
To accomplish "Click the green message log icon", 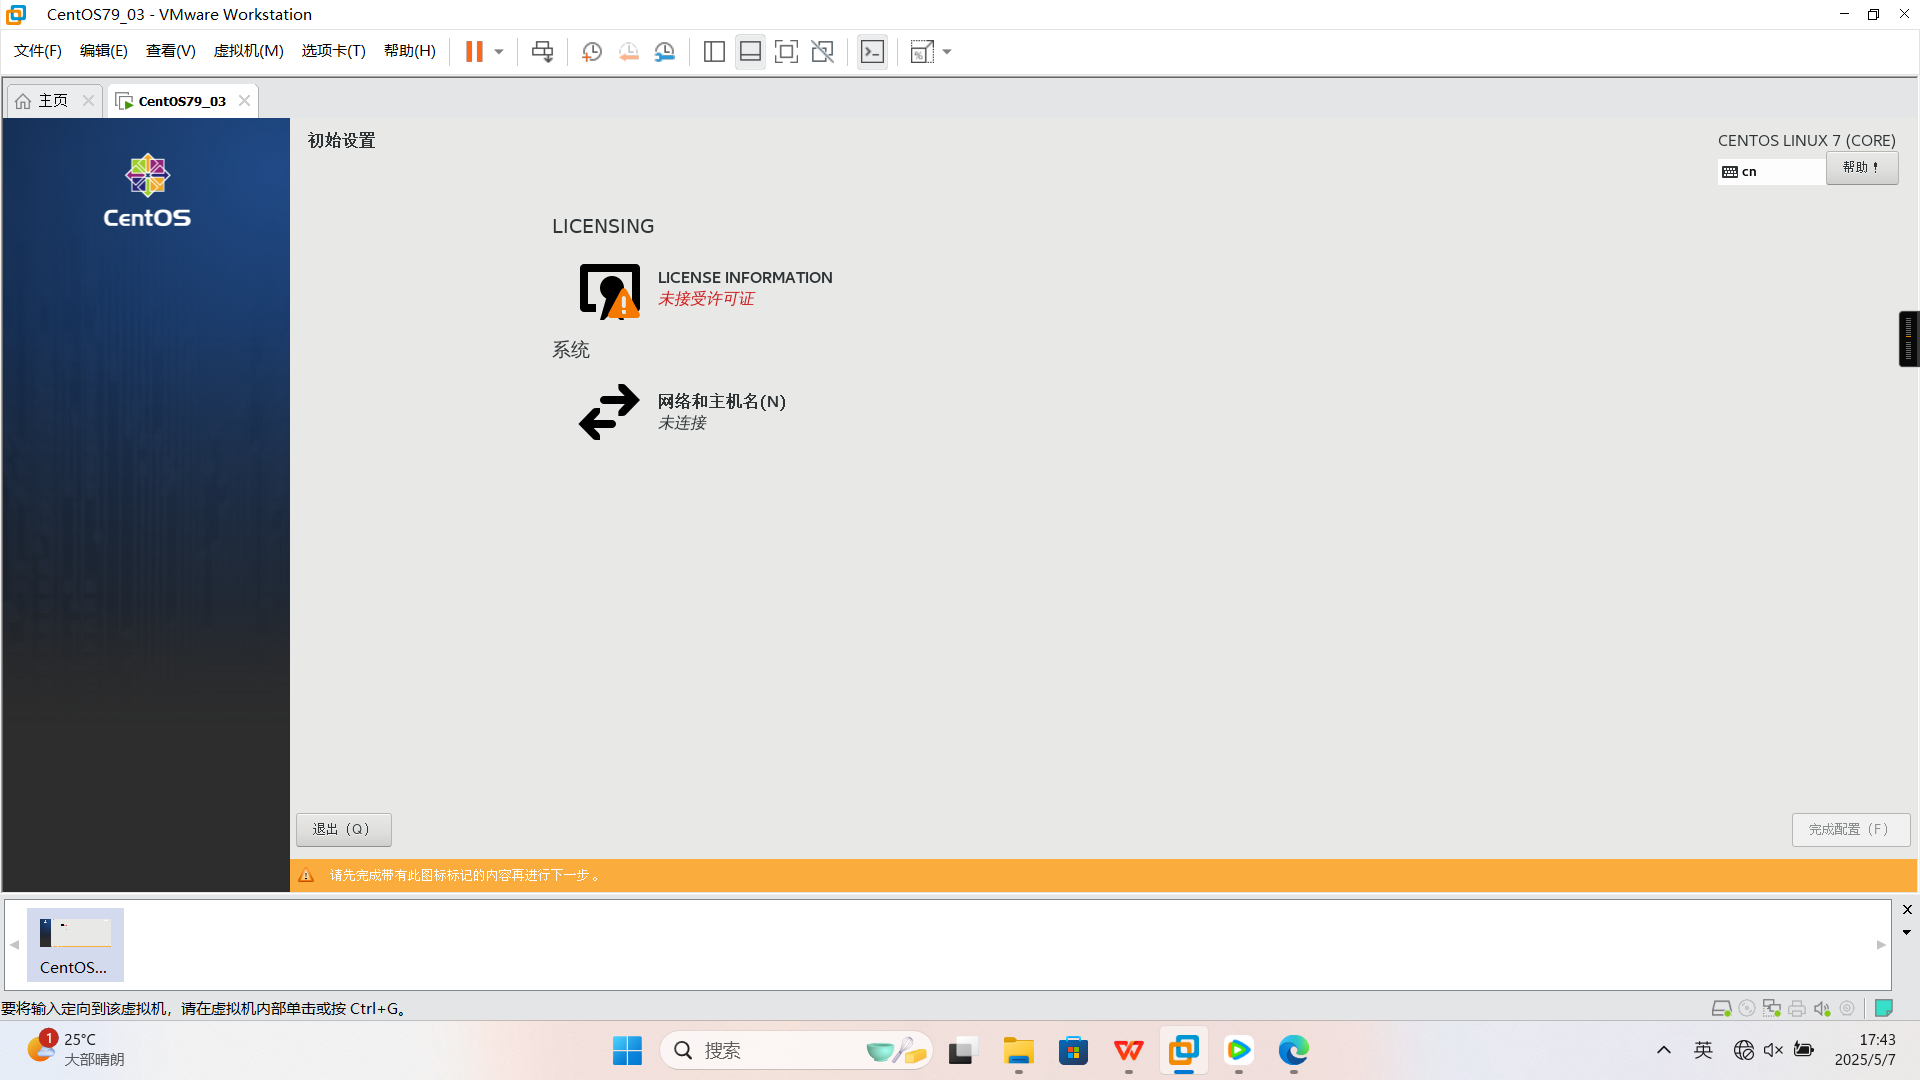I will pos(1884,1008).
